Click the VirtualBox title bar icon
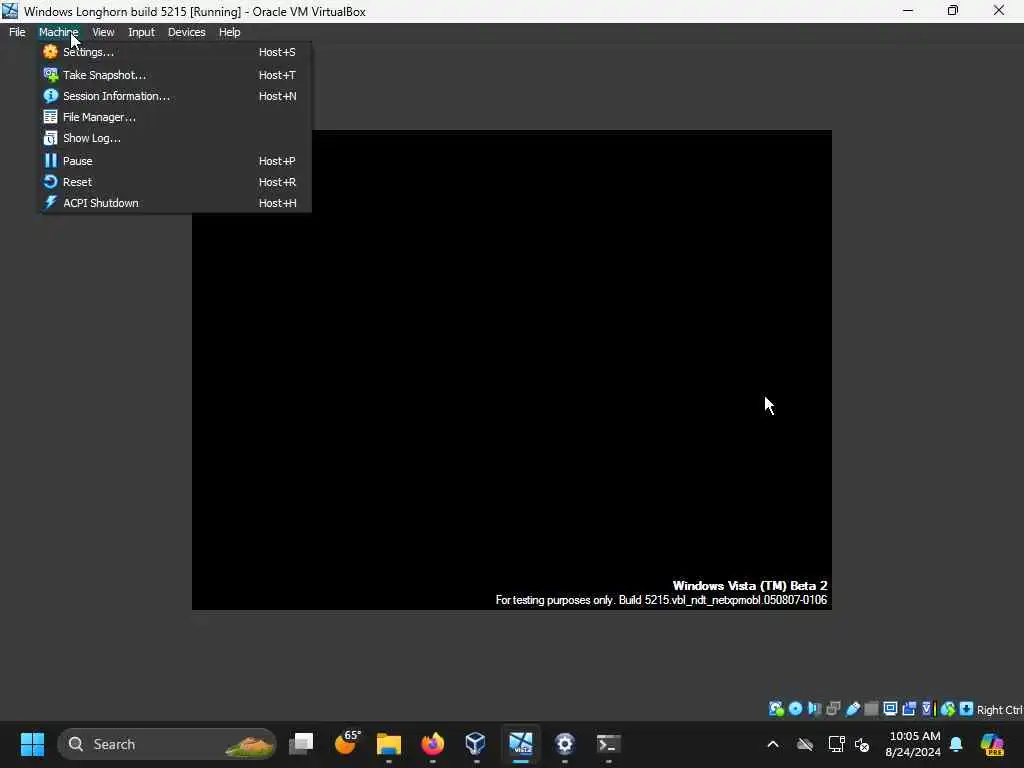 tap(10, 11)
